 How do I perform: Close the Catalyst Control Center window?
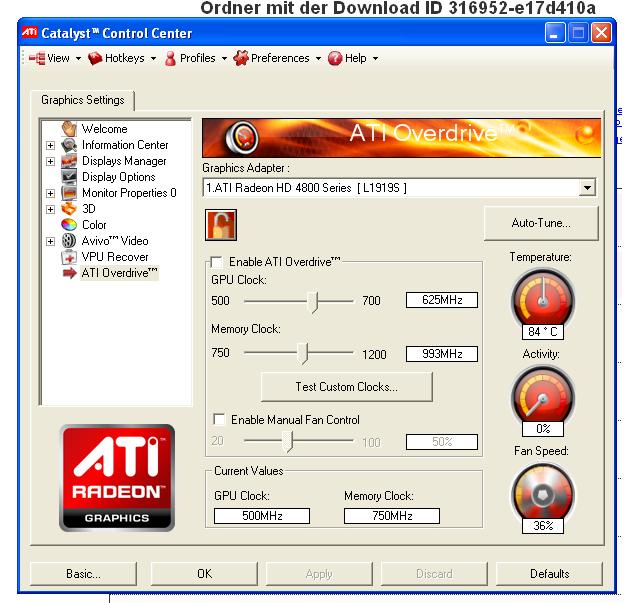602,33
